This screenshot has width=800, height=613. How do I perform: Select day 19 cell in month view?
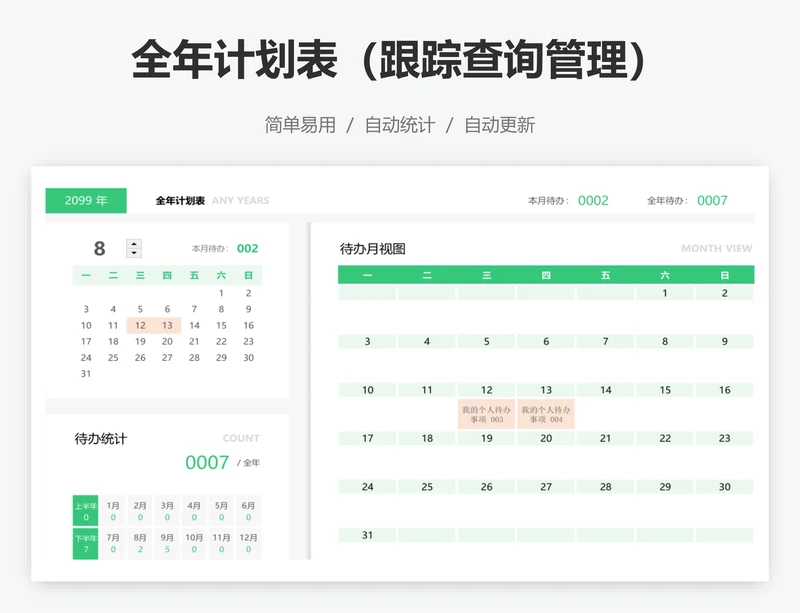[487, 438]
